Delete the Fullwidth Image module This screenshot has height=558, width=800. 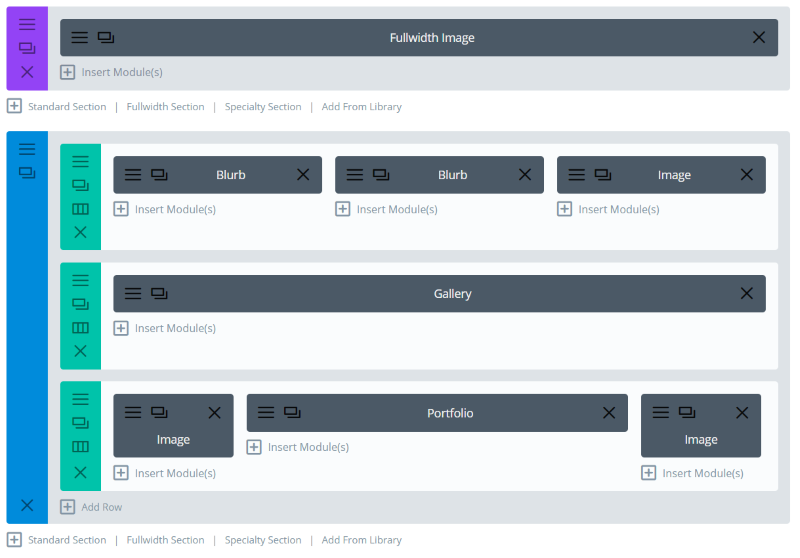pos(759,37)
